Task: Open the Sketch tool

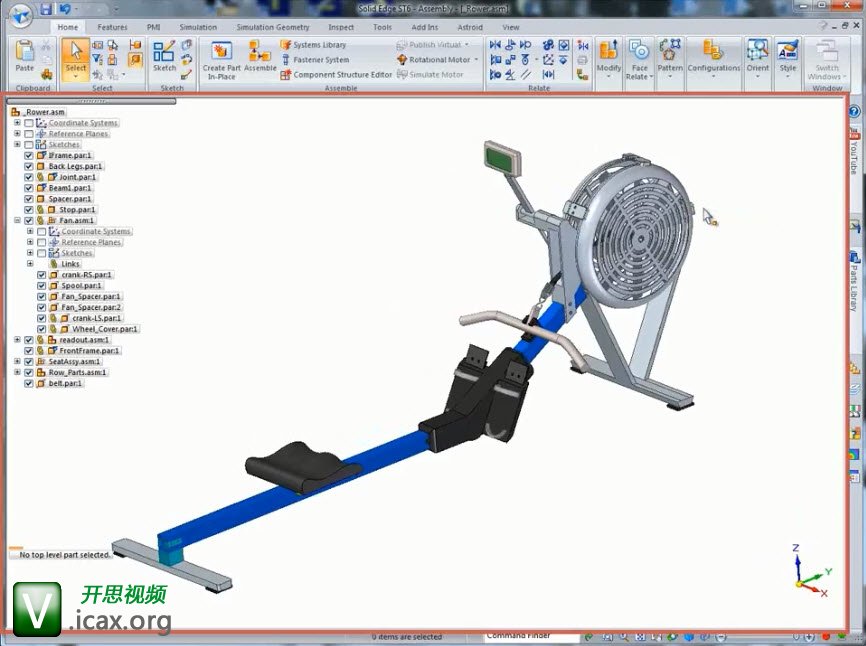Action: (x=164, y=56)
